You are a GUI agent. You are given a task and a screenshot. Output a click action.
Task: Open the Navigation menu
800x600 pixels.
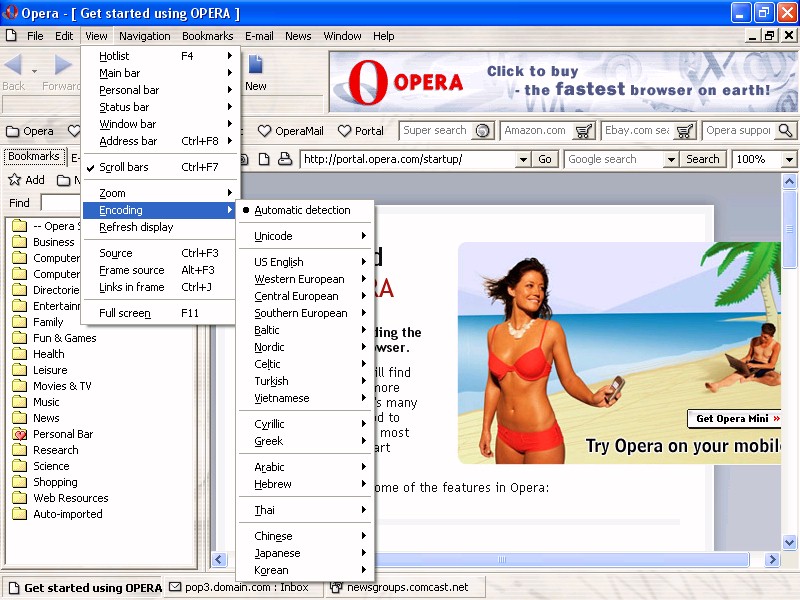click(x=145, y=36)
